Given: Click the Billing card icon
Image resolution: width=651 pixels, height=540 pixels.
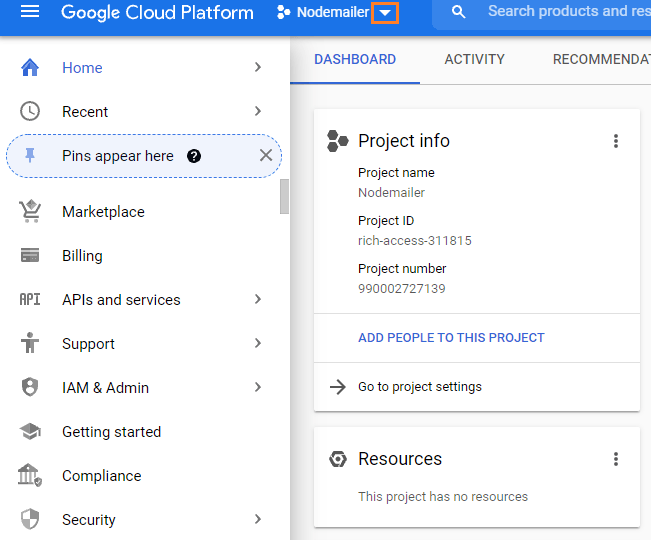Looking at the screenshot, I should coord(30,255).
